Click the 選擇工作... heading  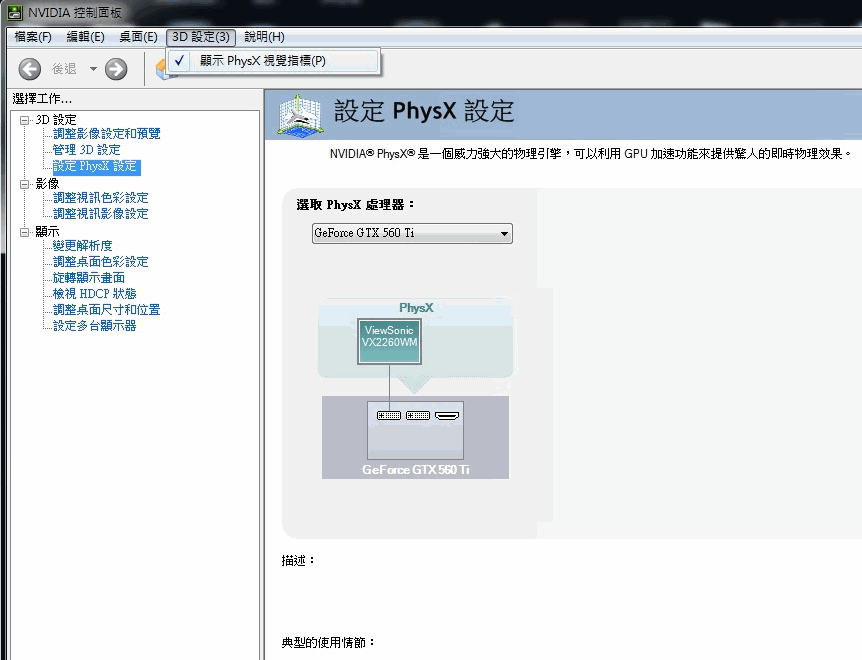click(42, 99)
